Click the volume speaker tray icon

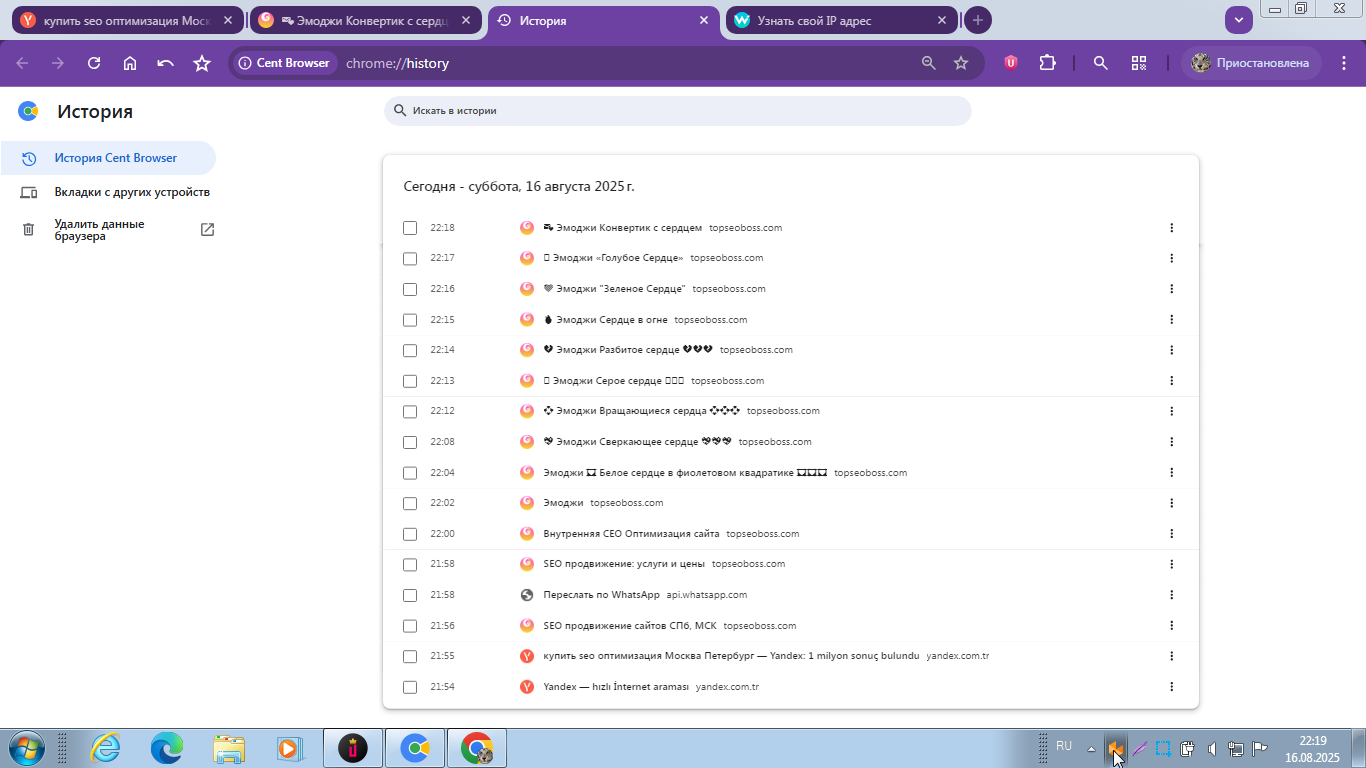pos(1211,748)
